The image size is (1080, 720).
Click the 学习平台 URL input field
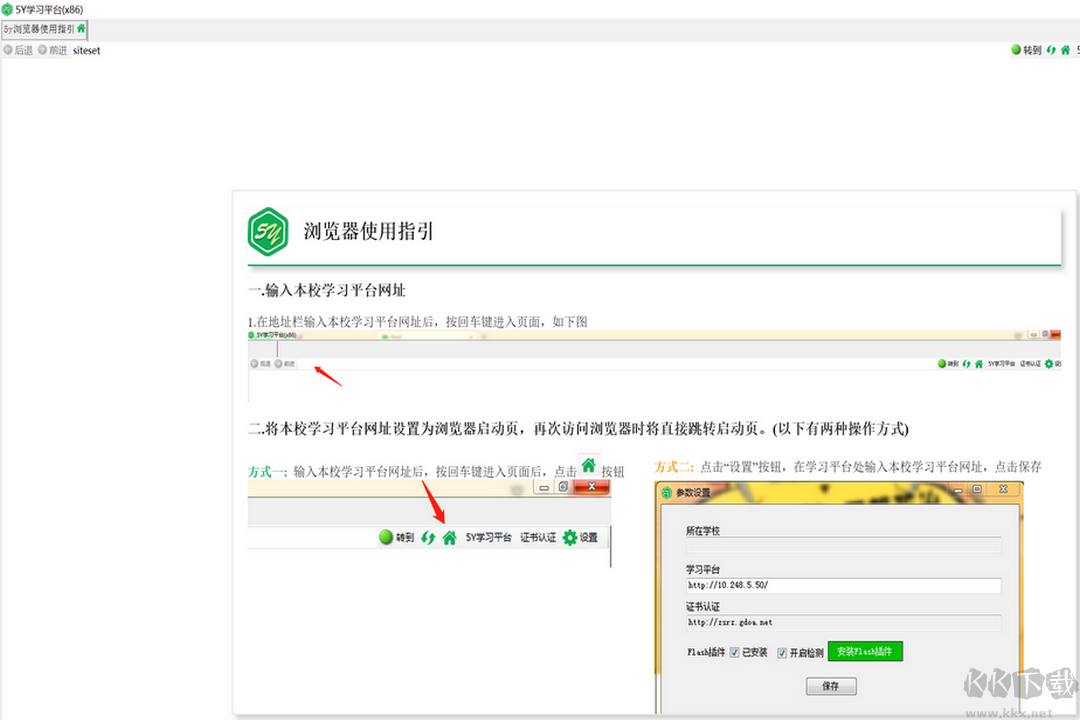tap(842, 585)
